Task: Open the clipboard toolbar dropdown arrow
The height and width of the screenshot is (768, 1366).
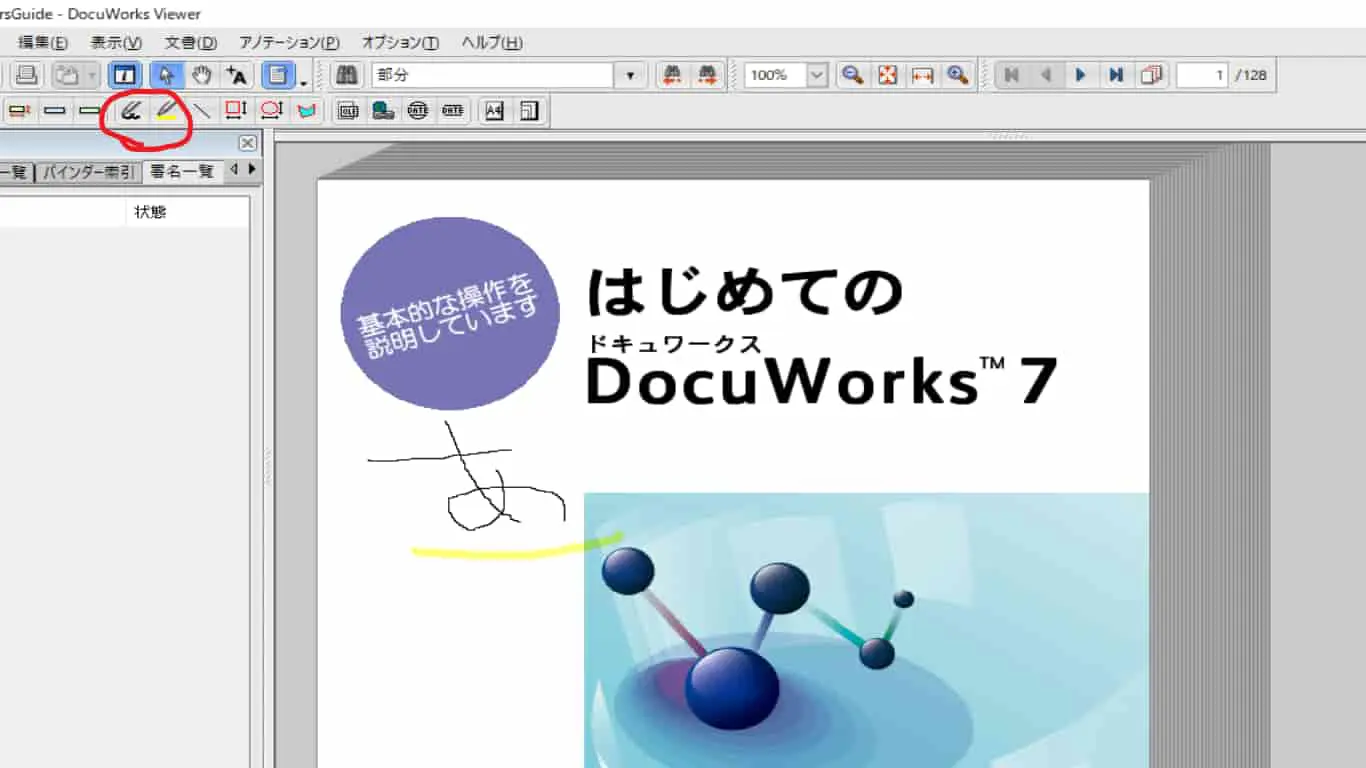Action: pos(92,75)
